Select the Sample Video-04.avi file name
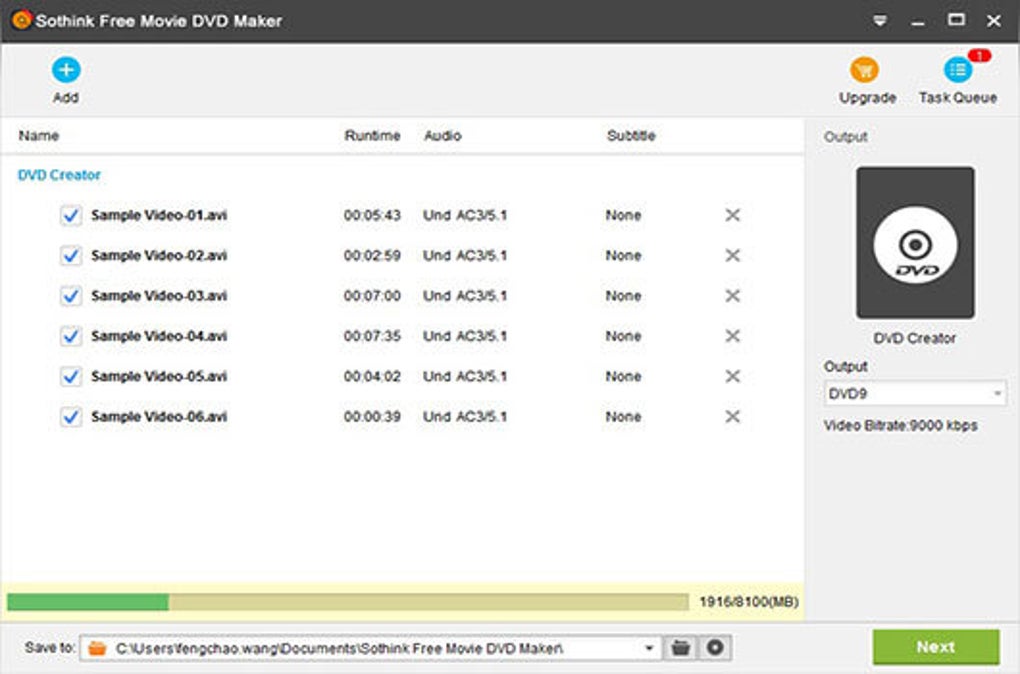Viewport: 1020px width, 674px height. pos(159,336)
